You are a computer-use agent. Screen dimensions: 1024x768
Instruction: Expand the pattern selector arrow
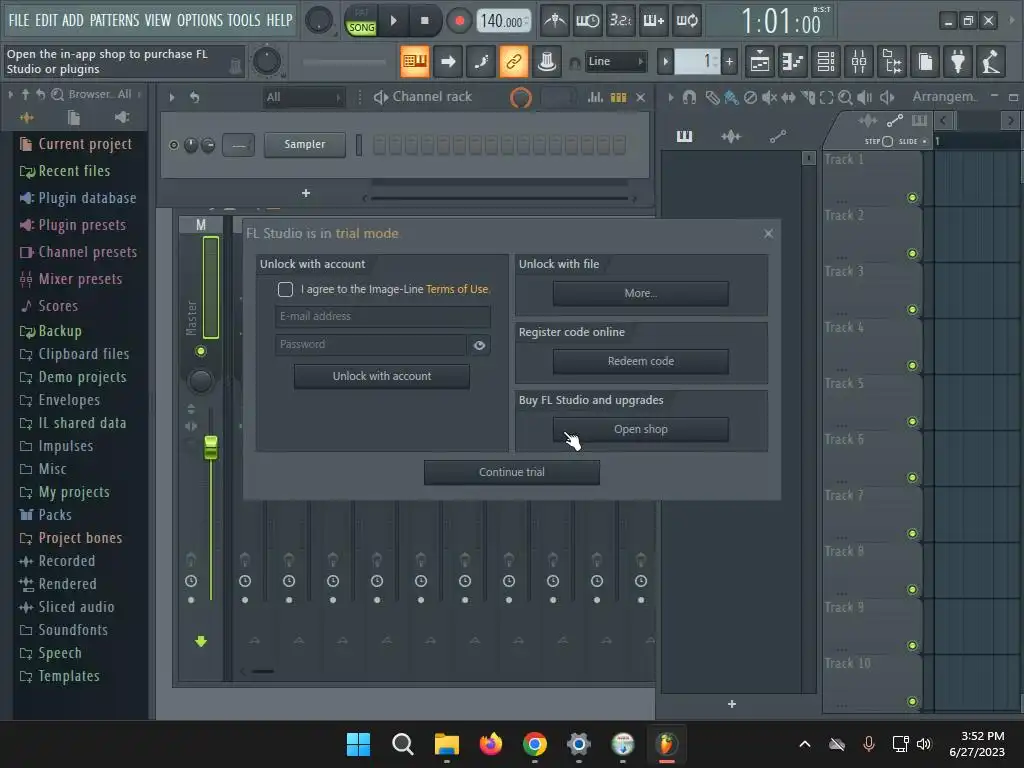(665, 61)
